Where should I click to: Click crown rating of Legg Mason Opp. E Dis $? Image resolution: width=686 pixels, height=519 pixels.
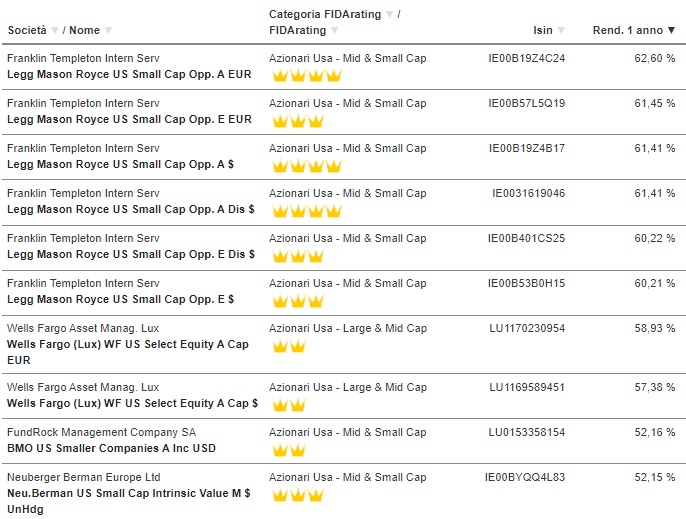tap(298, 256)
